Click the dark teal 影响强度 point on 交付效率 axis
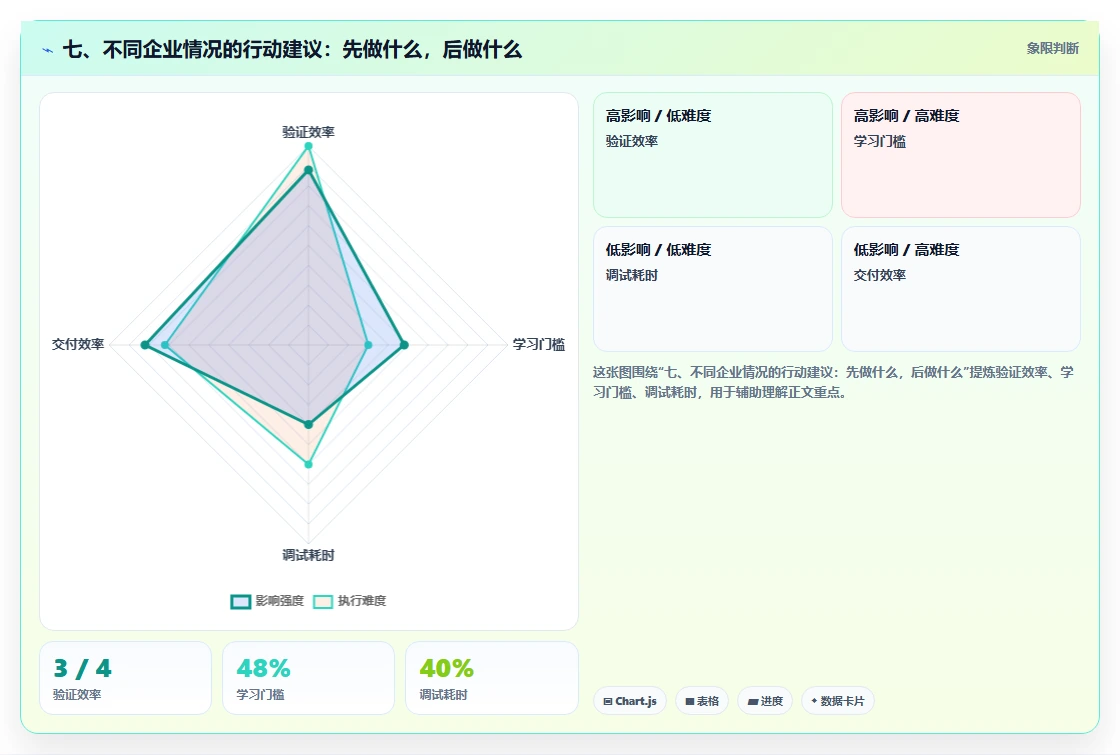 coord(145,345)
